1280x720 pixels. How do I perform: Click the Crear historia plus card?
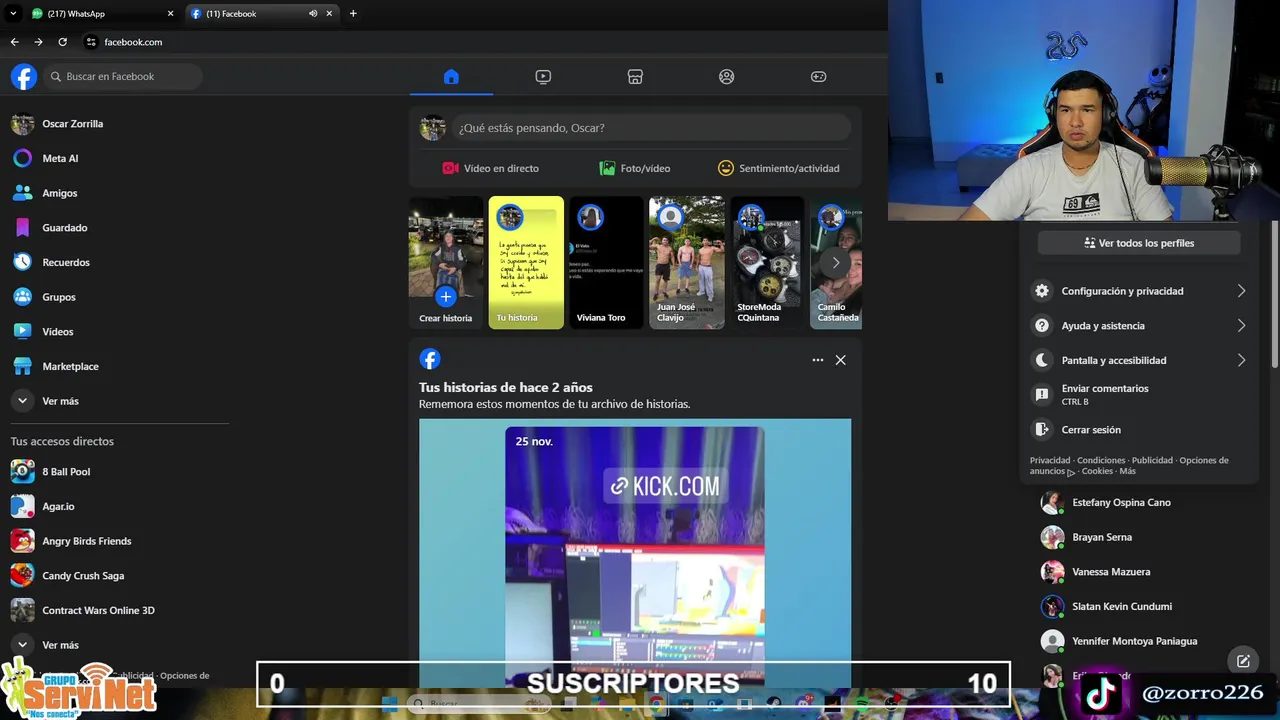(x=446, y=263)
